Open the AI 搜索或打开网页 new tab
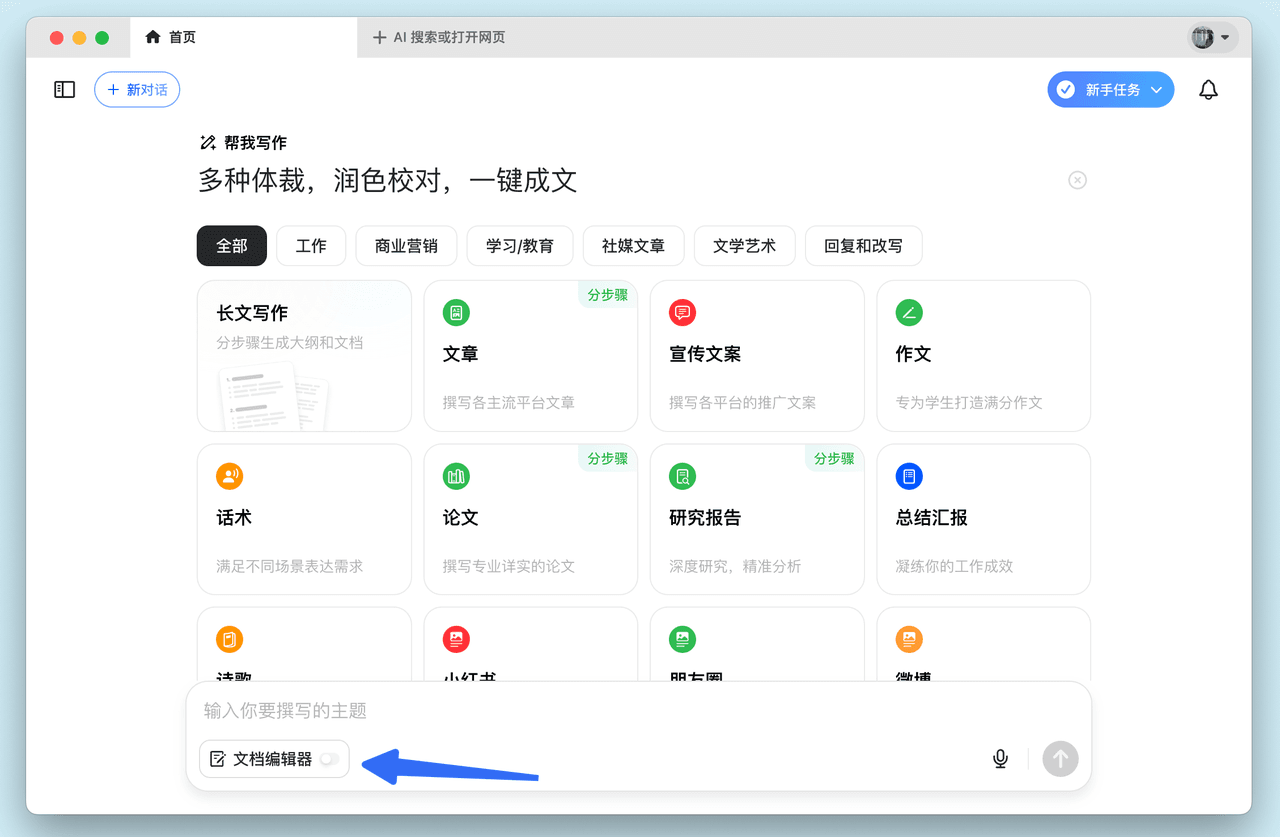Viewport: 1280px width, 837px height. 439,38
